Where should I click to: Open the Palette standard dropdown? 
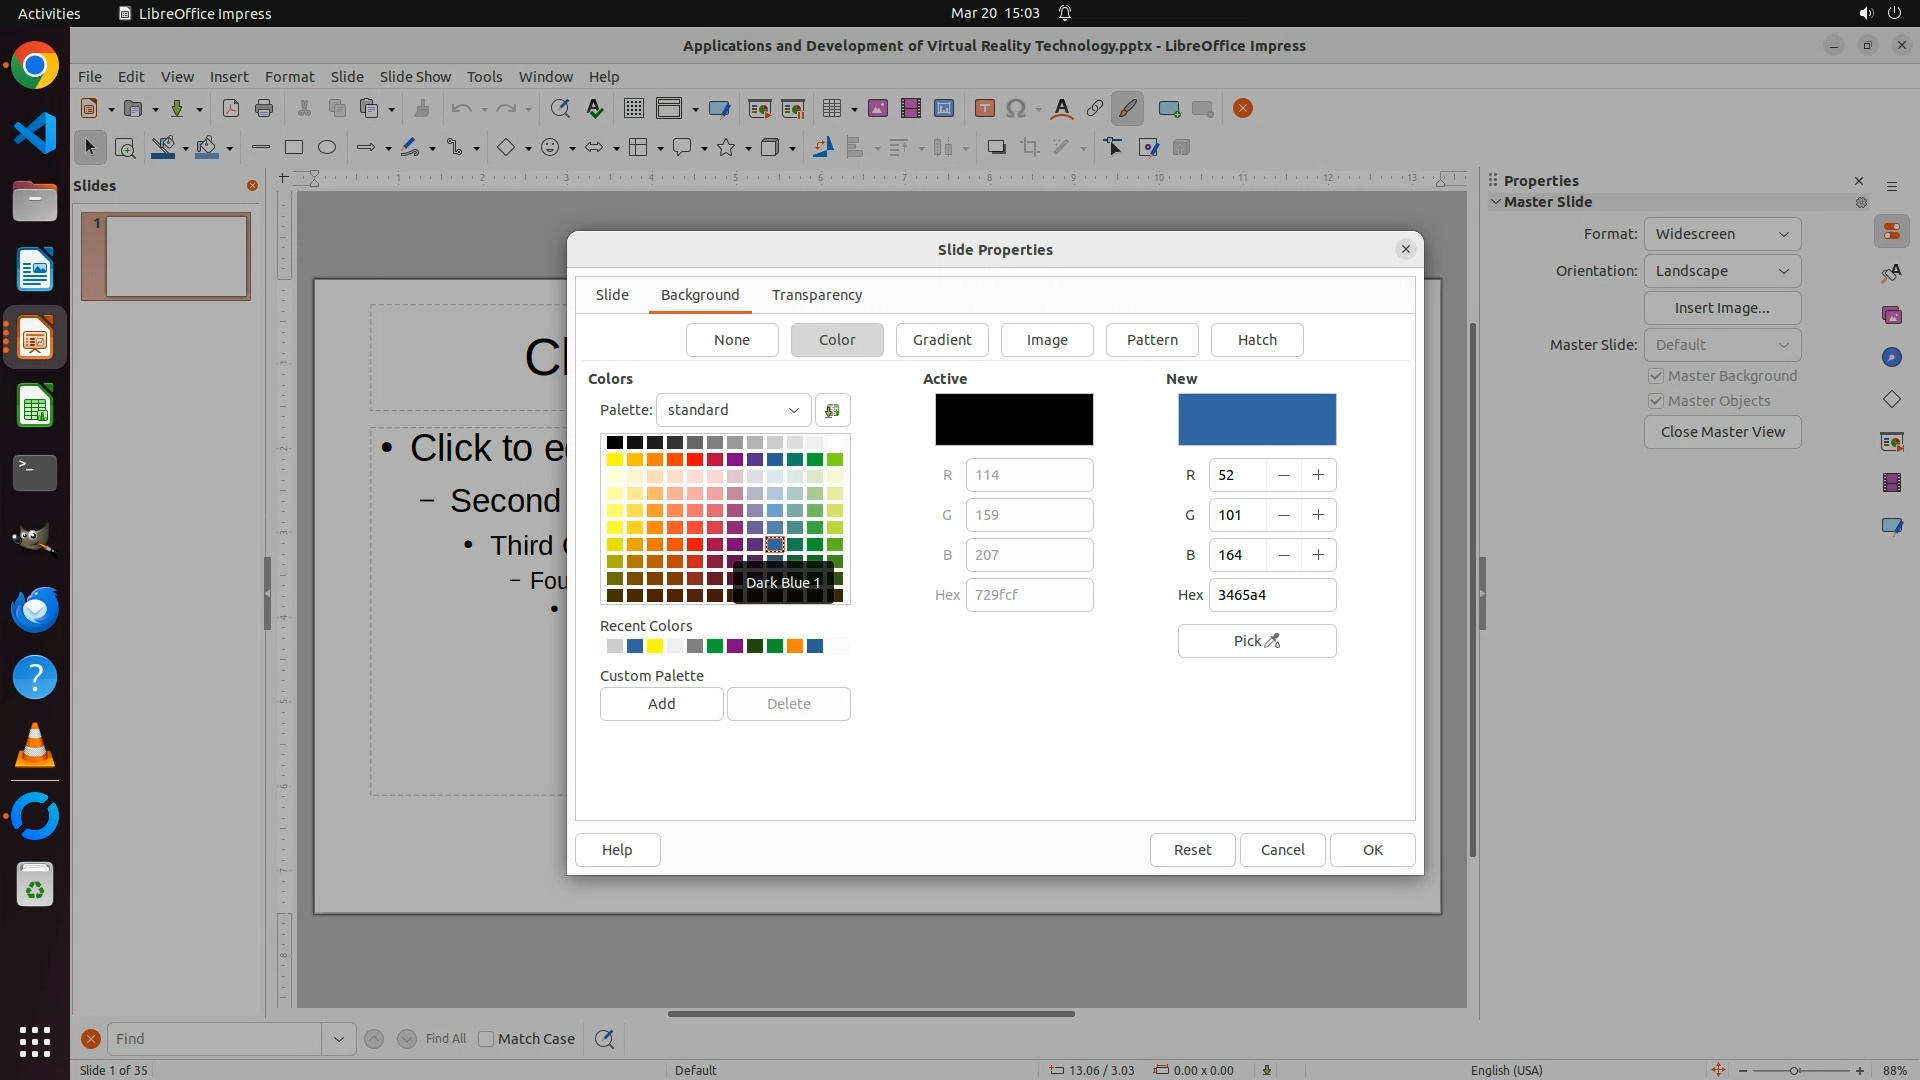click(x=733, y=410)
